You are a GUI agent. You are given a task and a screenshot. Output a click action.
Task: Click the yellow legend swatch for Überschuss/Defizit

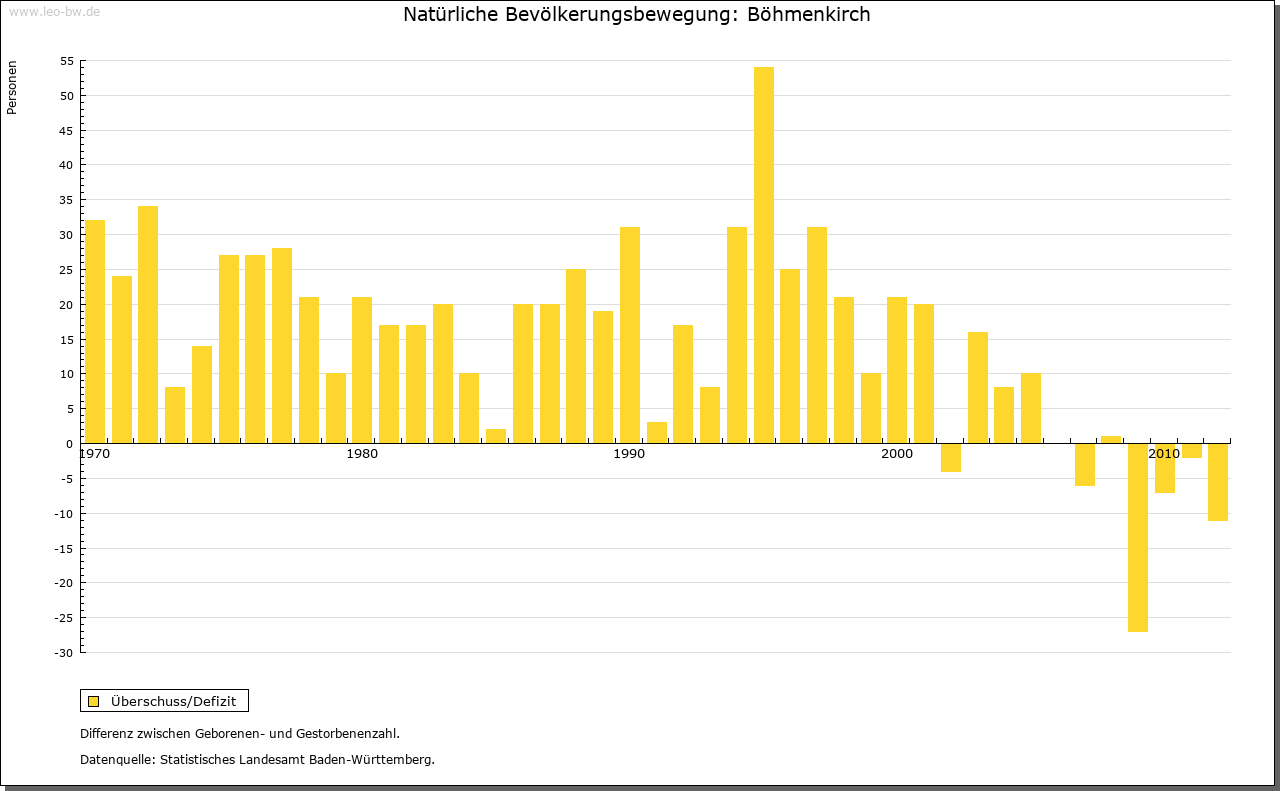(93, 701)
